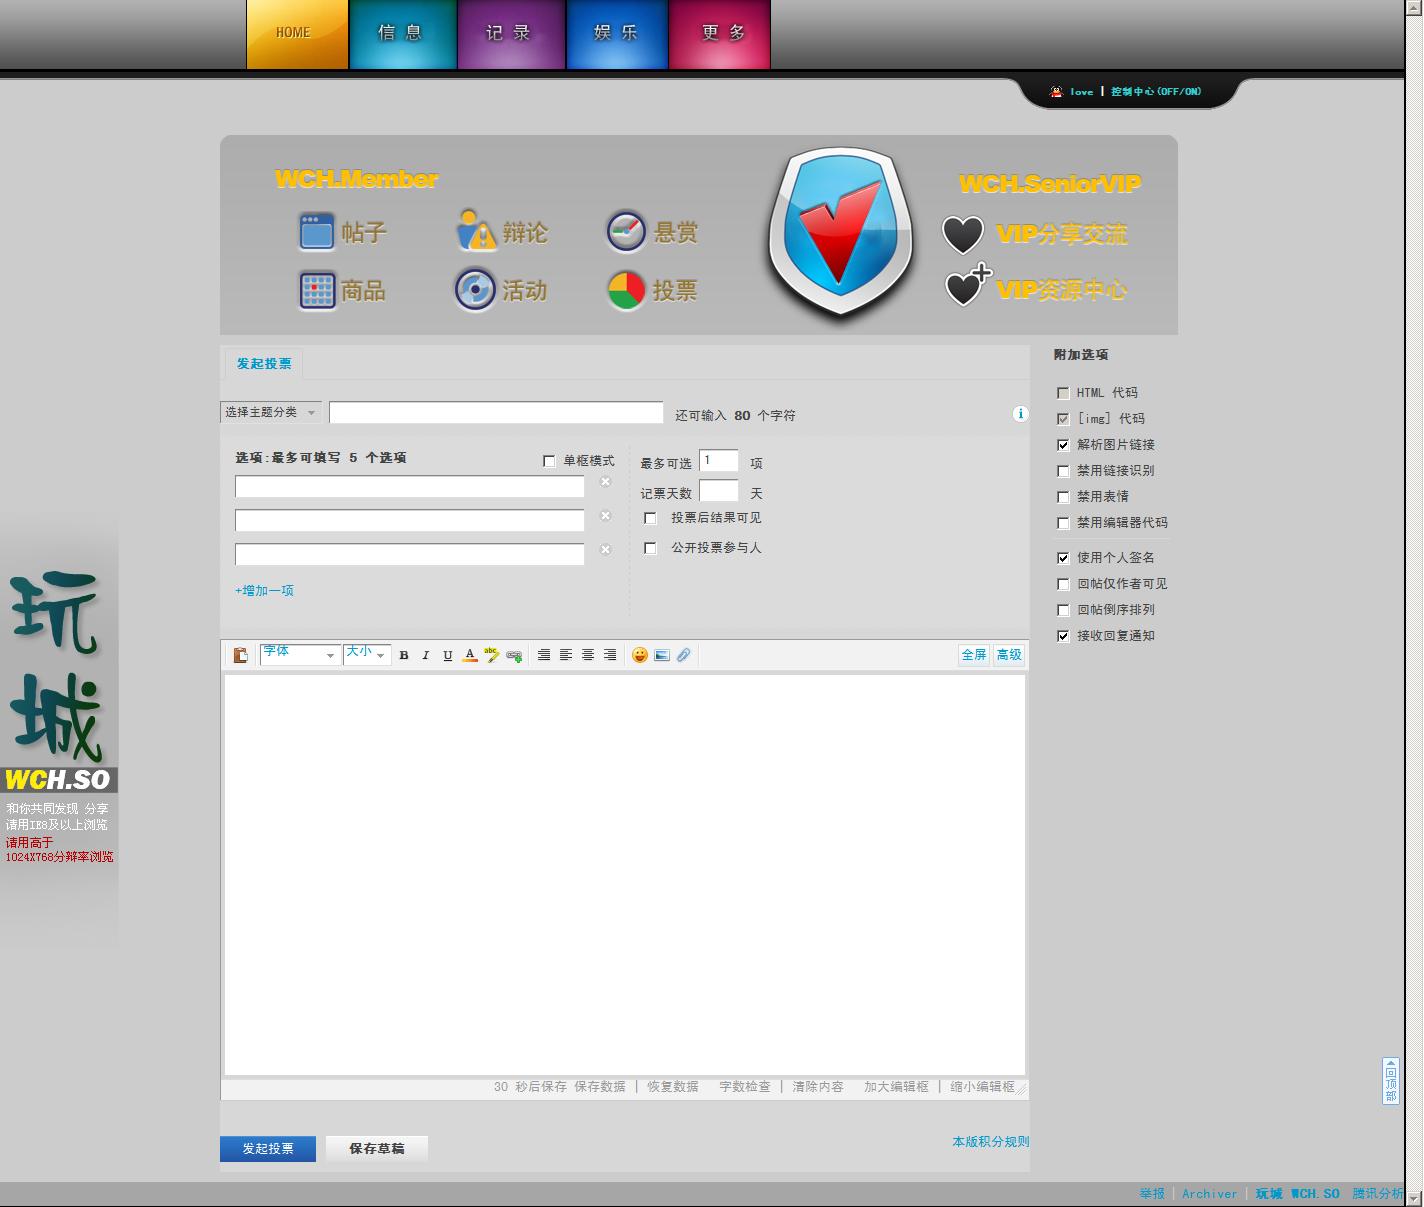The height and width of the screenshot is (1207, 1424).
Task: Enable 回帖倒序排列 checkbox
Action: click(x=1063, y=610)
